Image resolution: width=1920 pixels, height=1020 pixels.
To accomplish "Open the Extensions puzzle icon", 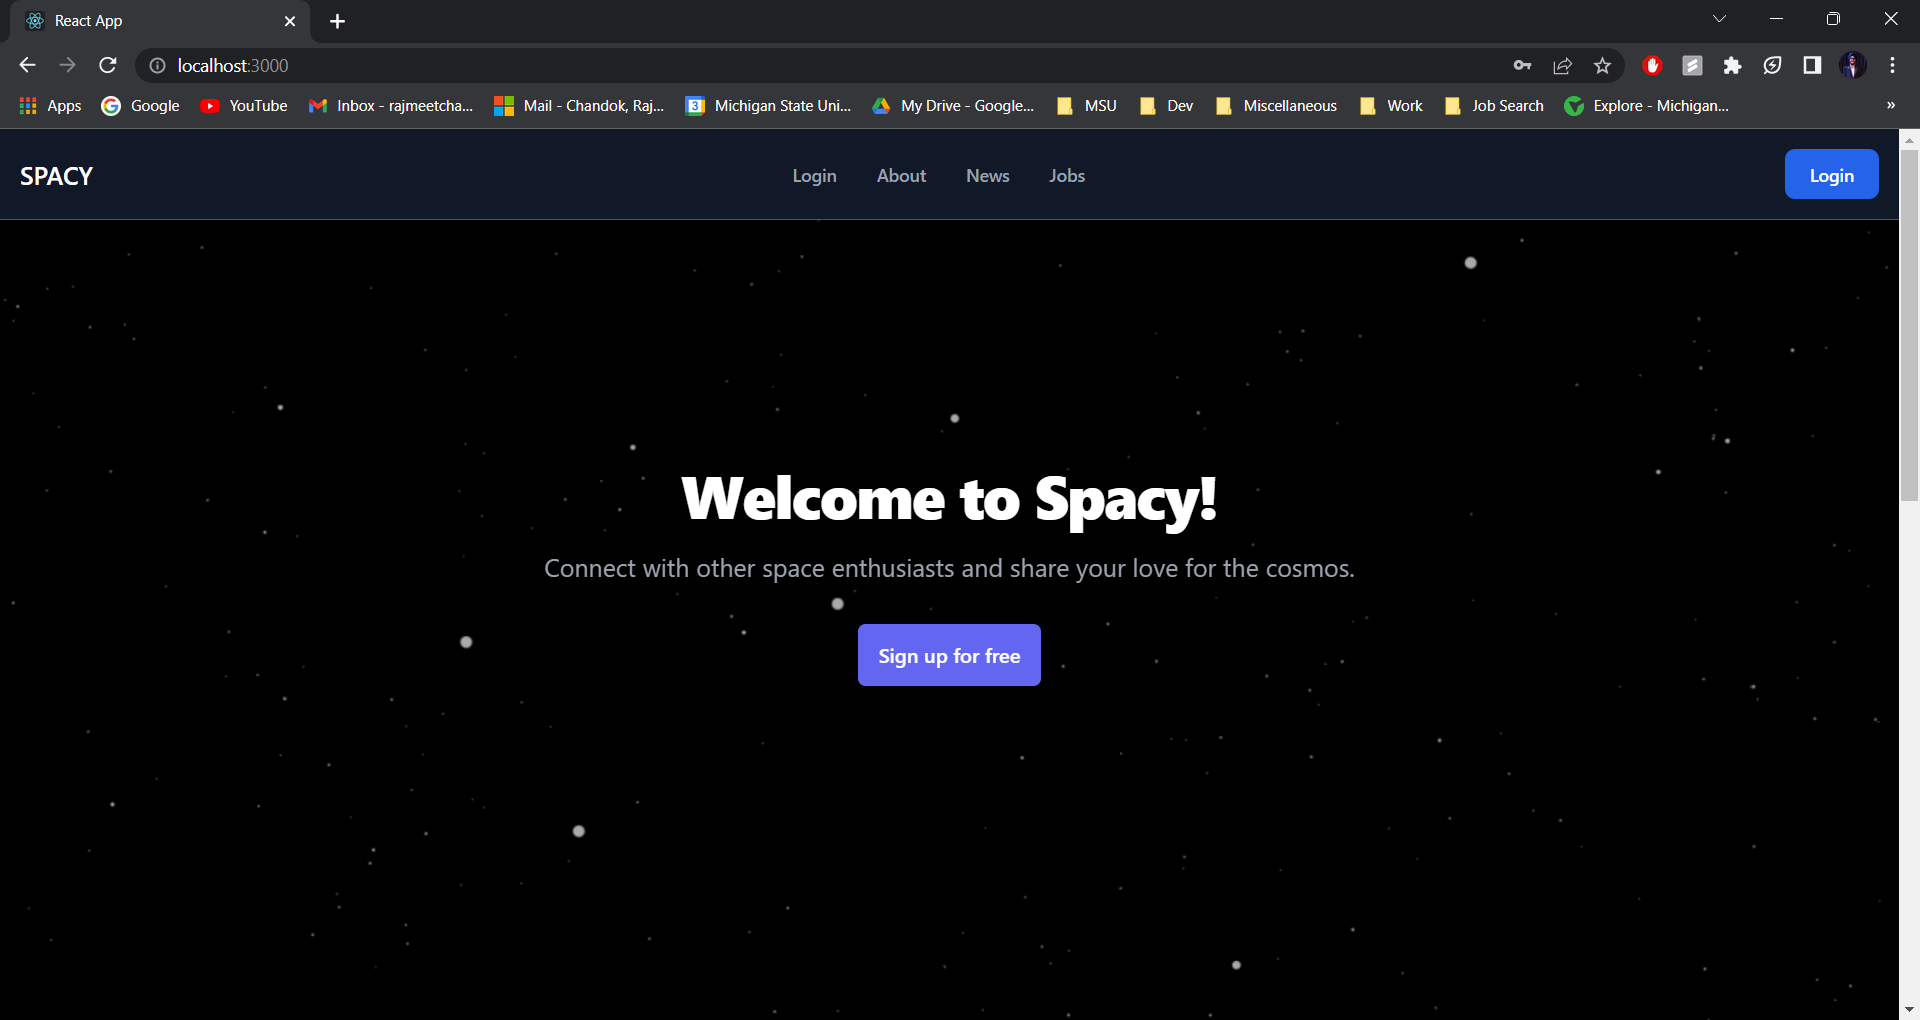I will [1732, 65].
